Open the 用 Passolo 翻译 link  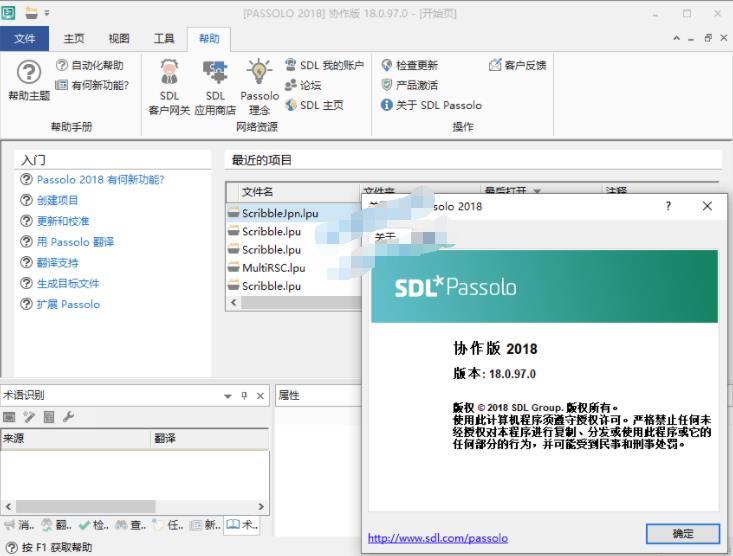coord(75,242)
